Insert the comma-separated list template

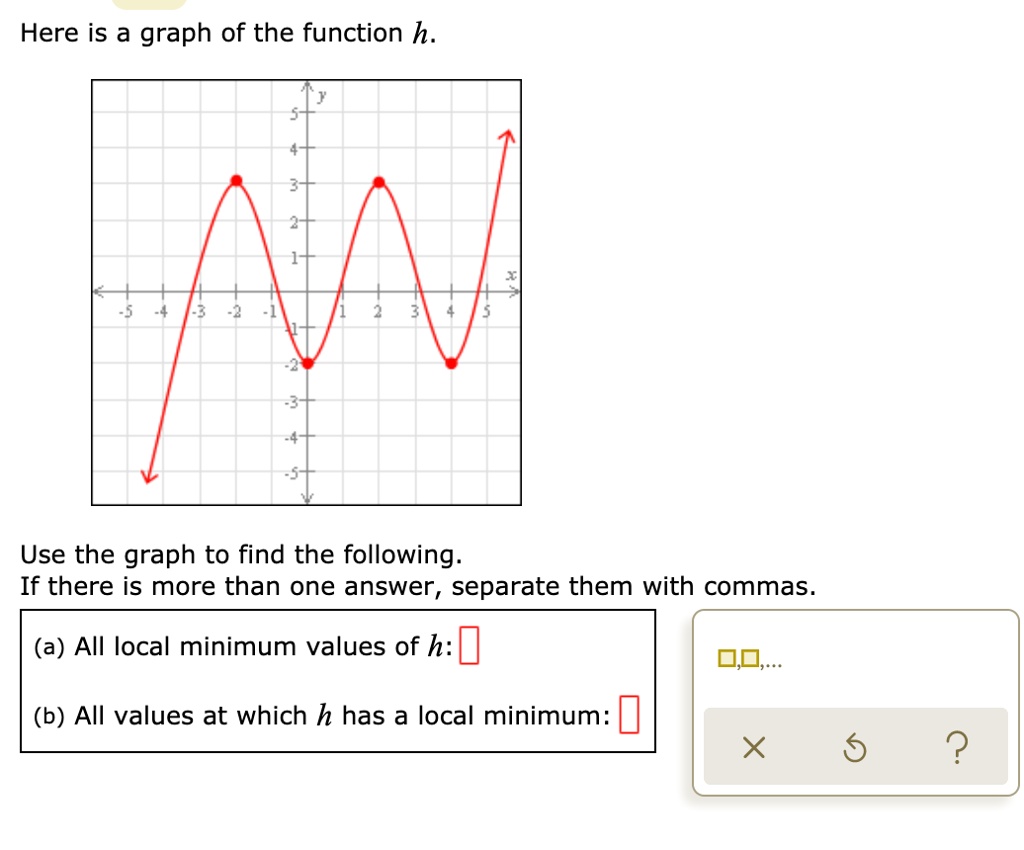pyautogui.click(x=749, y=659)
